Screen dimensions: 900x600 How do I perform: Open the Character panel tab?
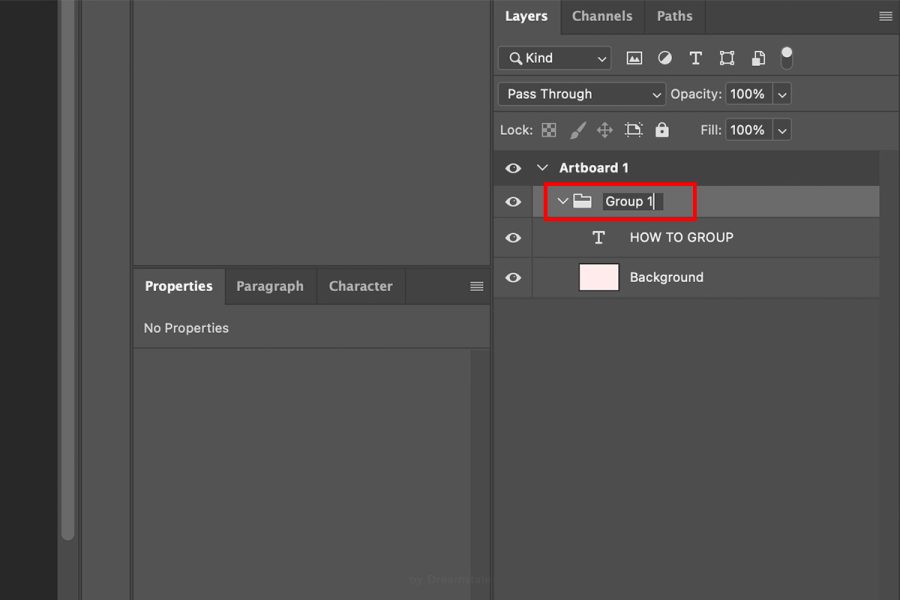pos(360,286)
